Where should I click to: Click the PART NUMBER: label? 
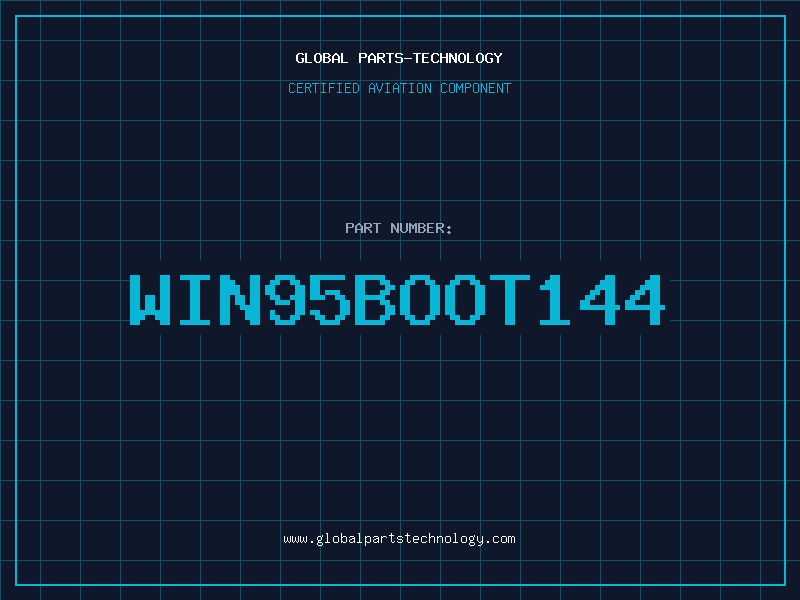coord(399,228)
